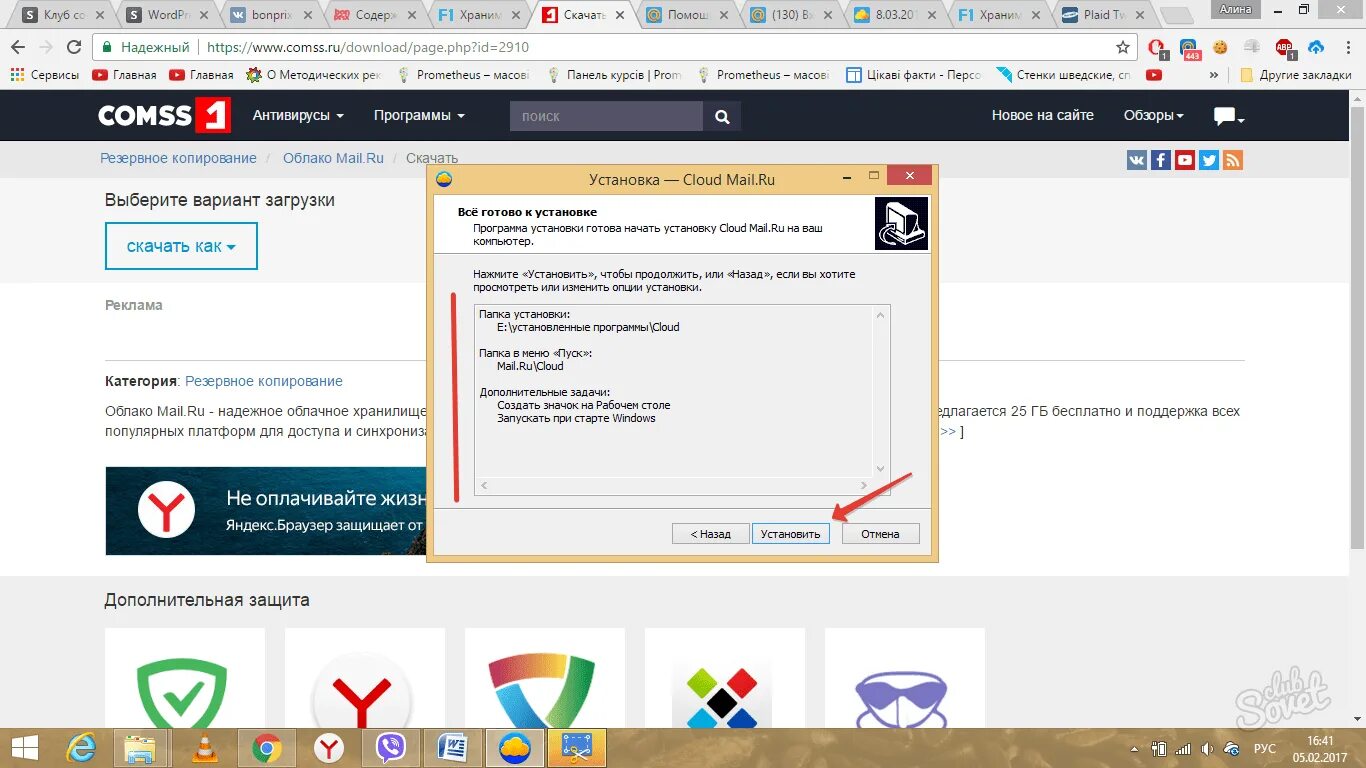Viewport: 1366px width, 768px height.
Task: Click the COMSS logo
Action: coord(164,116)
